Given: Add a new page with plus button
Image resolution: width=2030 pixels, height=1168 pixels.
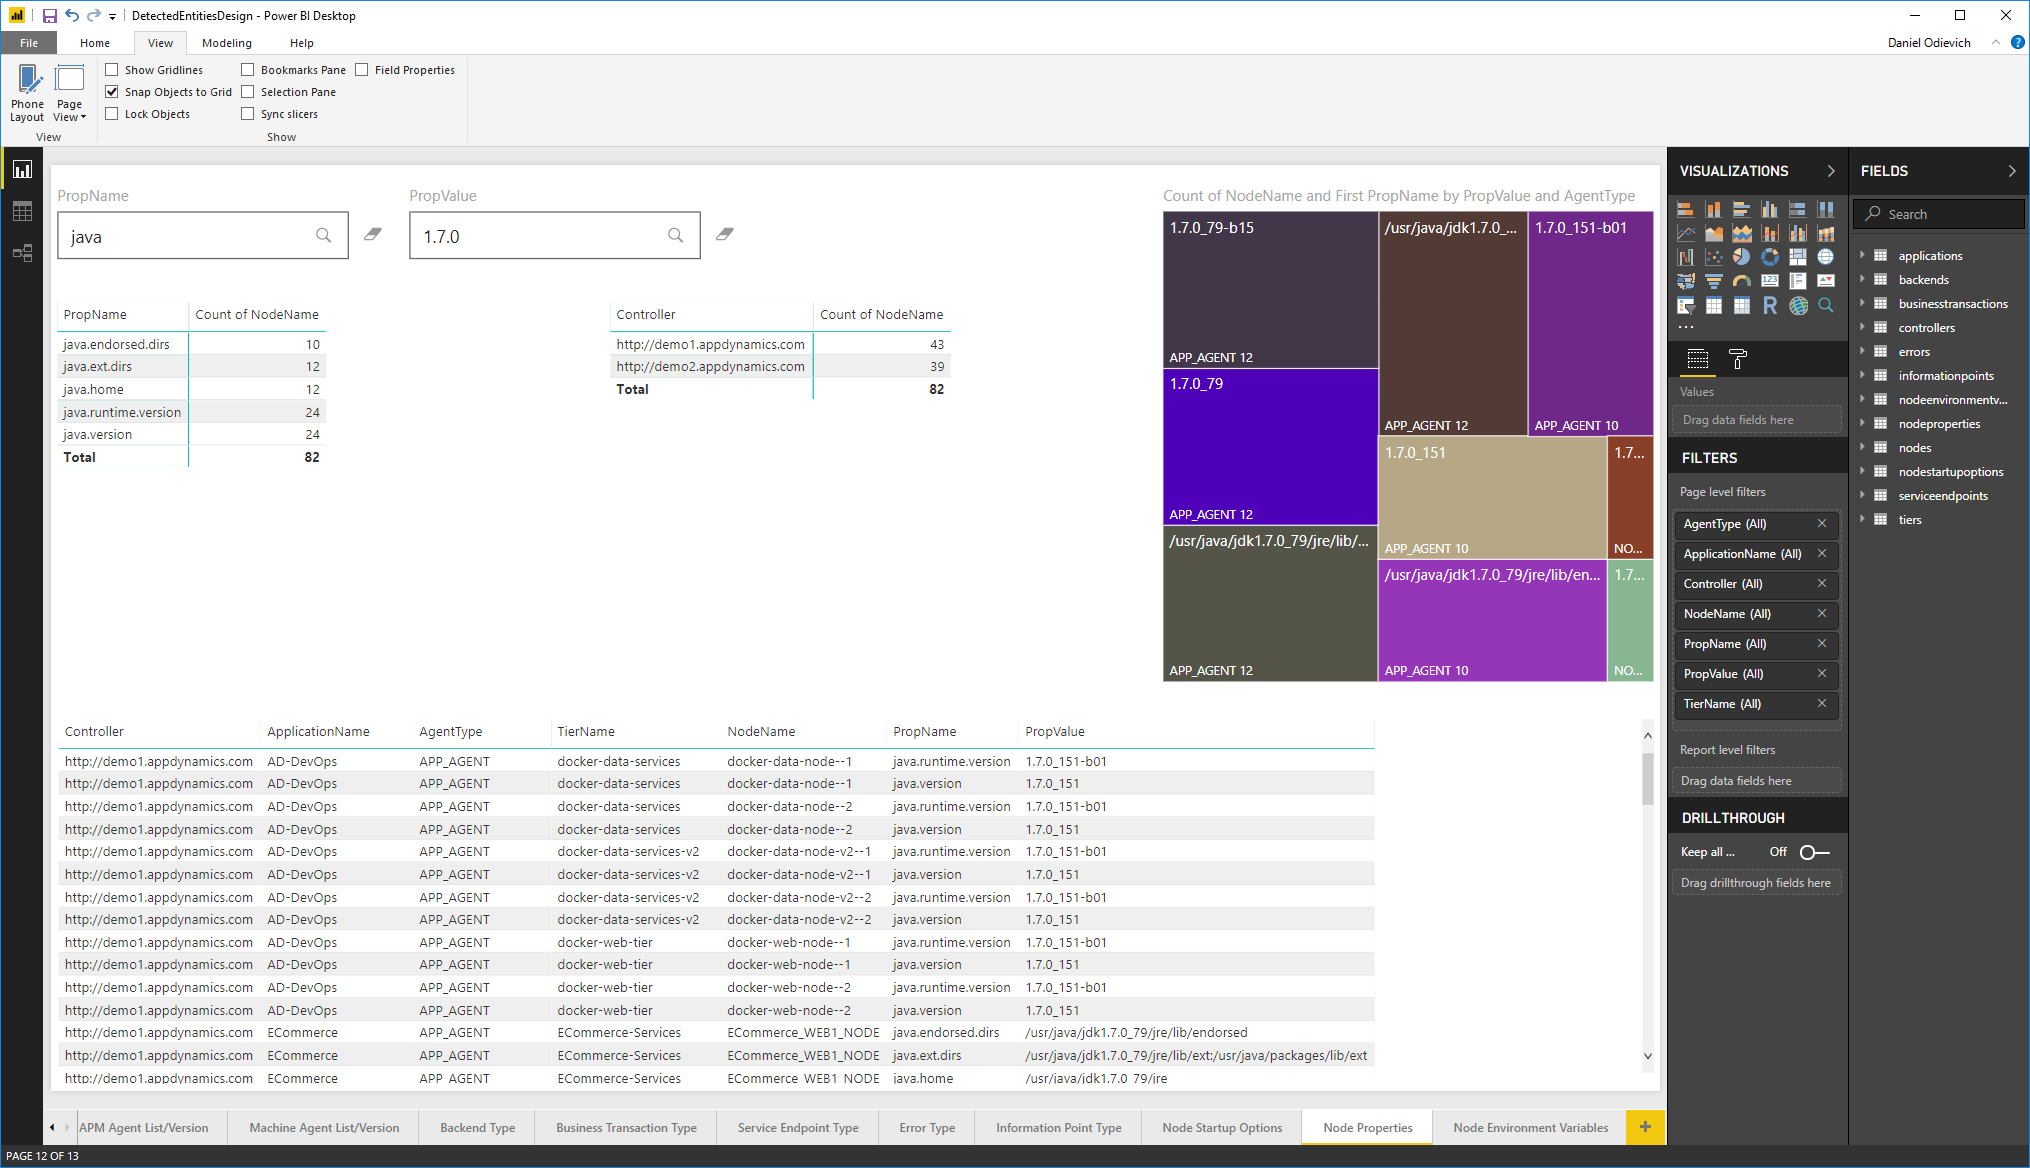Looking at the screenshot, I should tap(1645, 1127).
